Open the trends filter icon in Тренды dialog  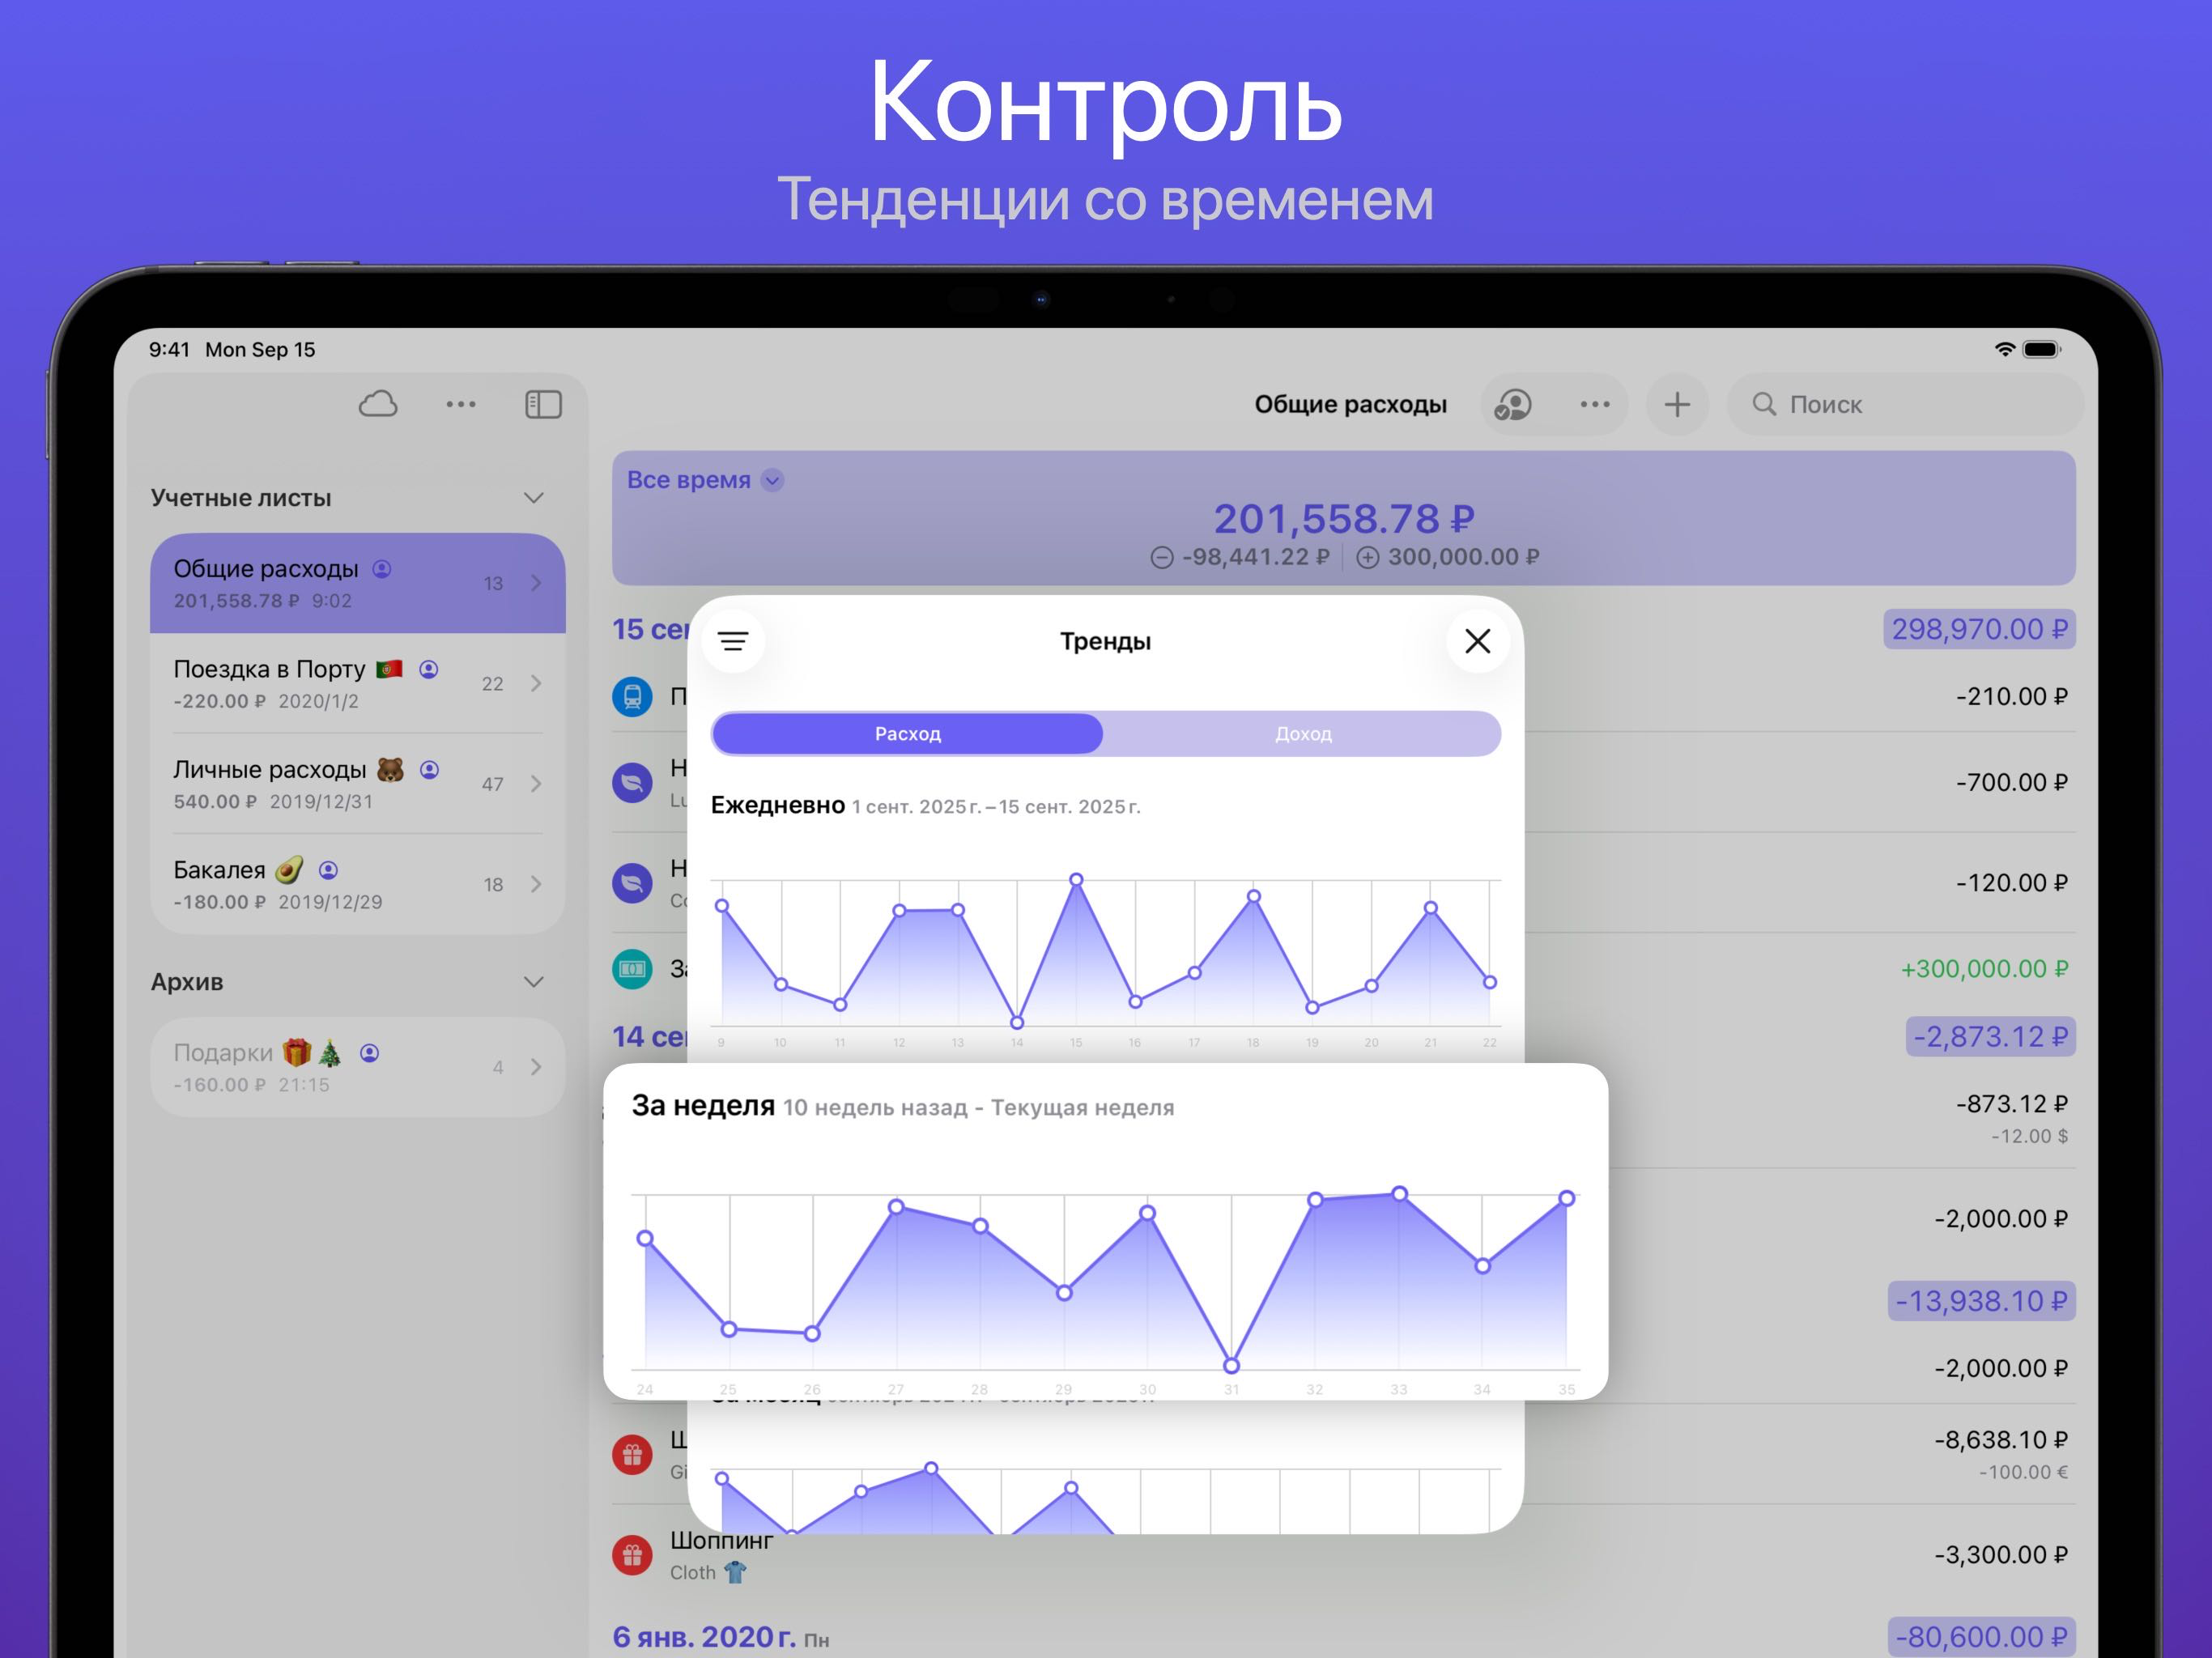point(735,641)
